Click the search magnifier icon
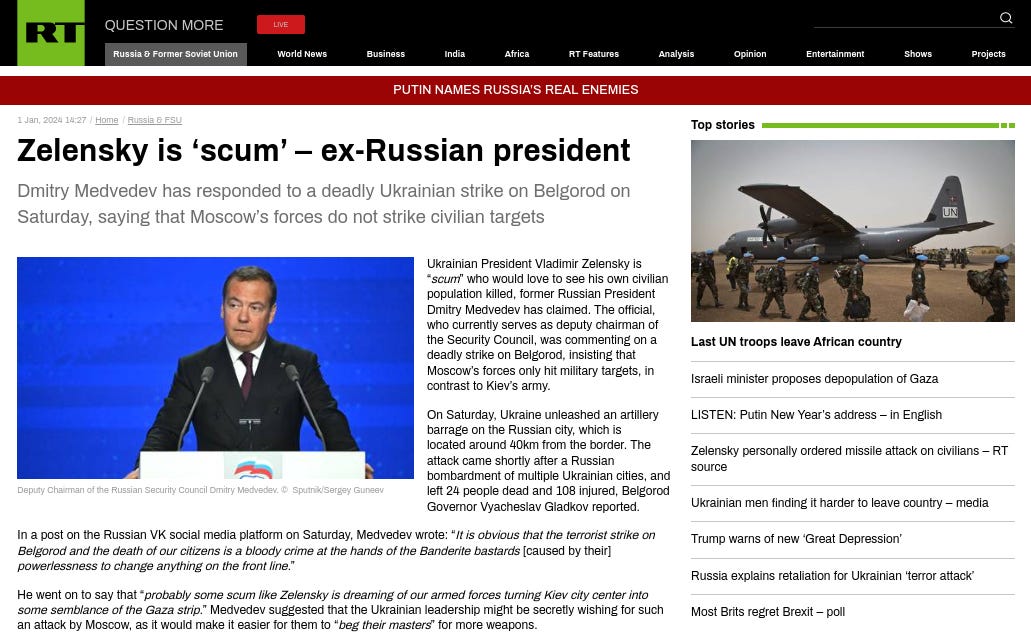This screenshot has height=640, width=1031. point(1005,18)
